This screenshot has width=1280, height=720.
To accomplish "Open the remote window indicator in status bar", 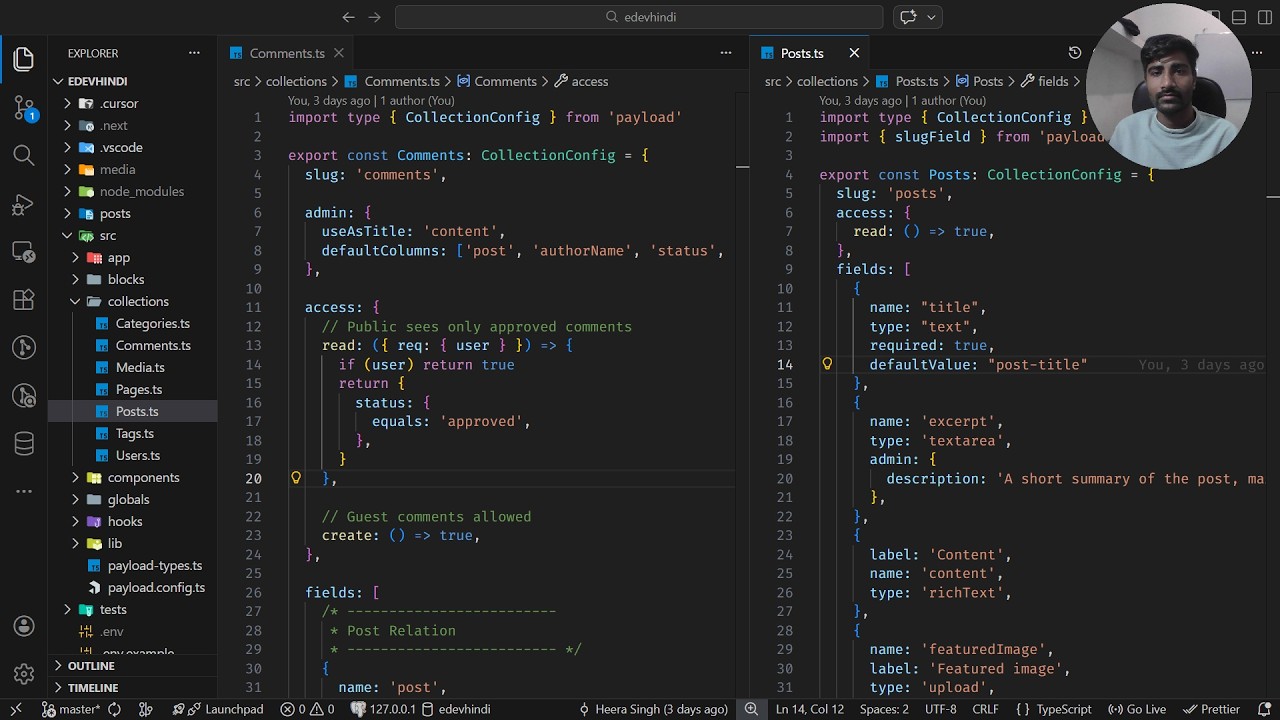I will [x=16, y=709].
